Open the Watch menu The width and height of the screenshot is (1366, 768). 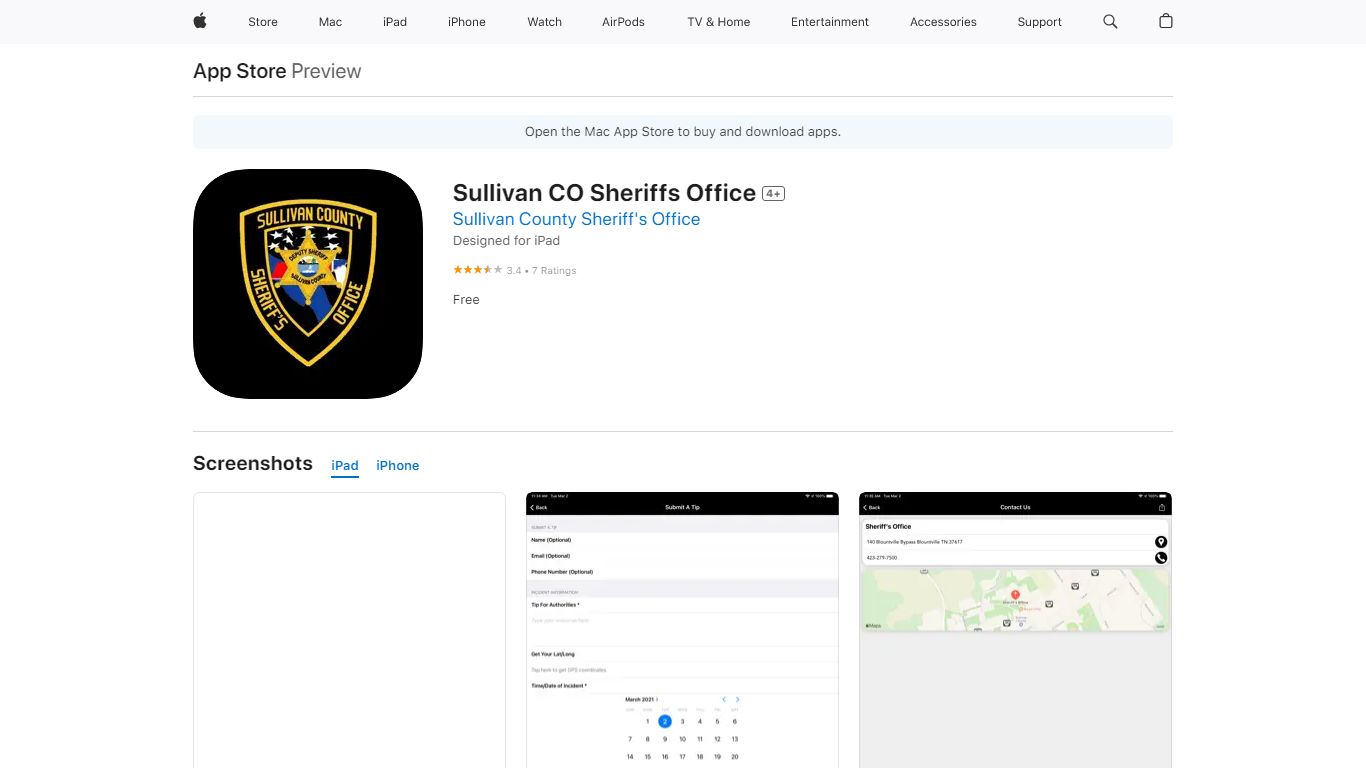pos(545,22)
